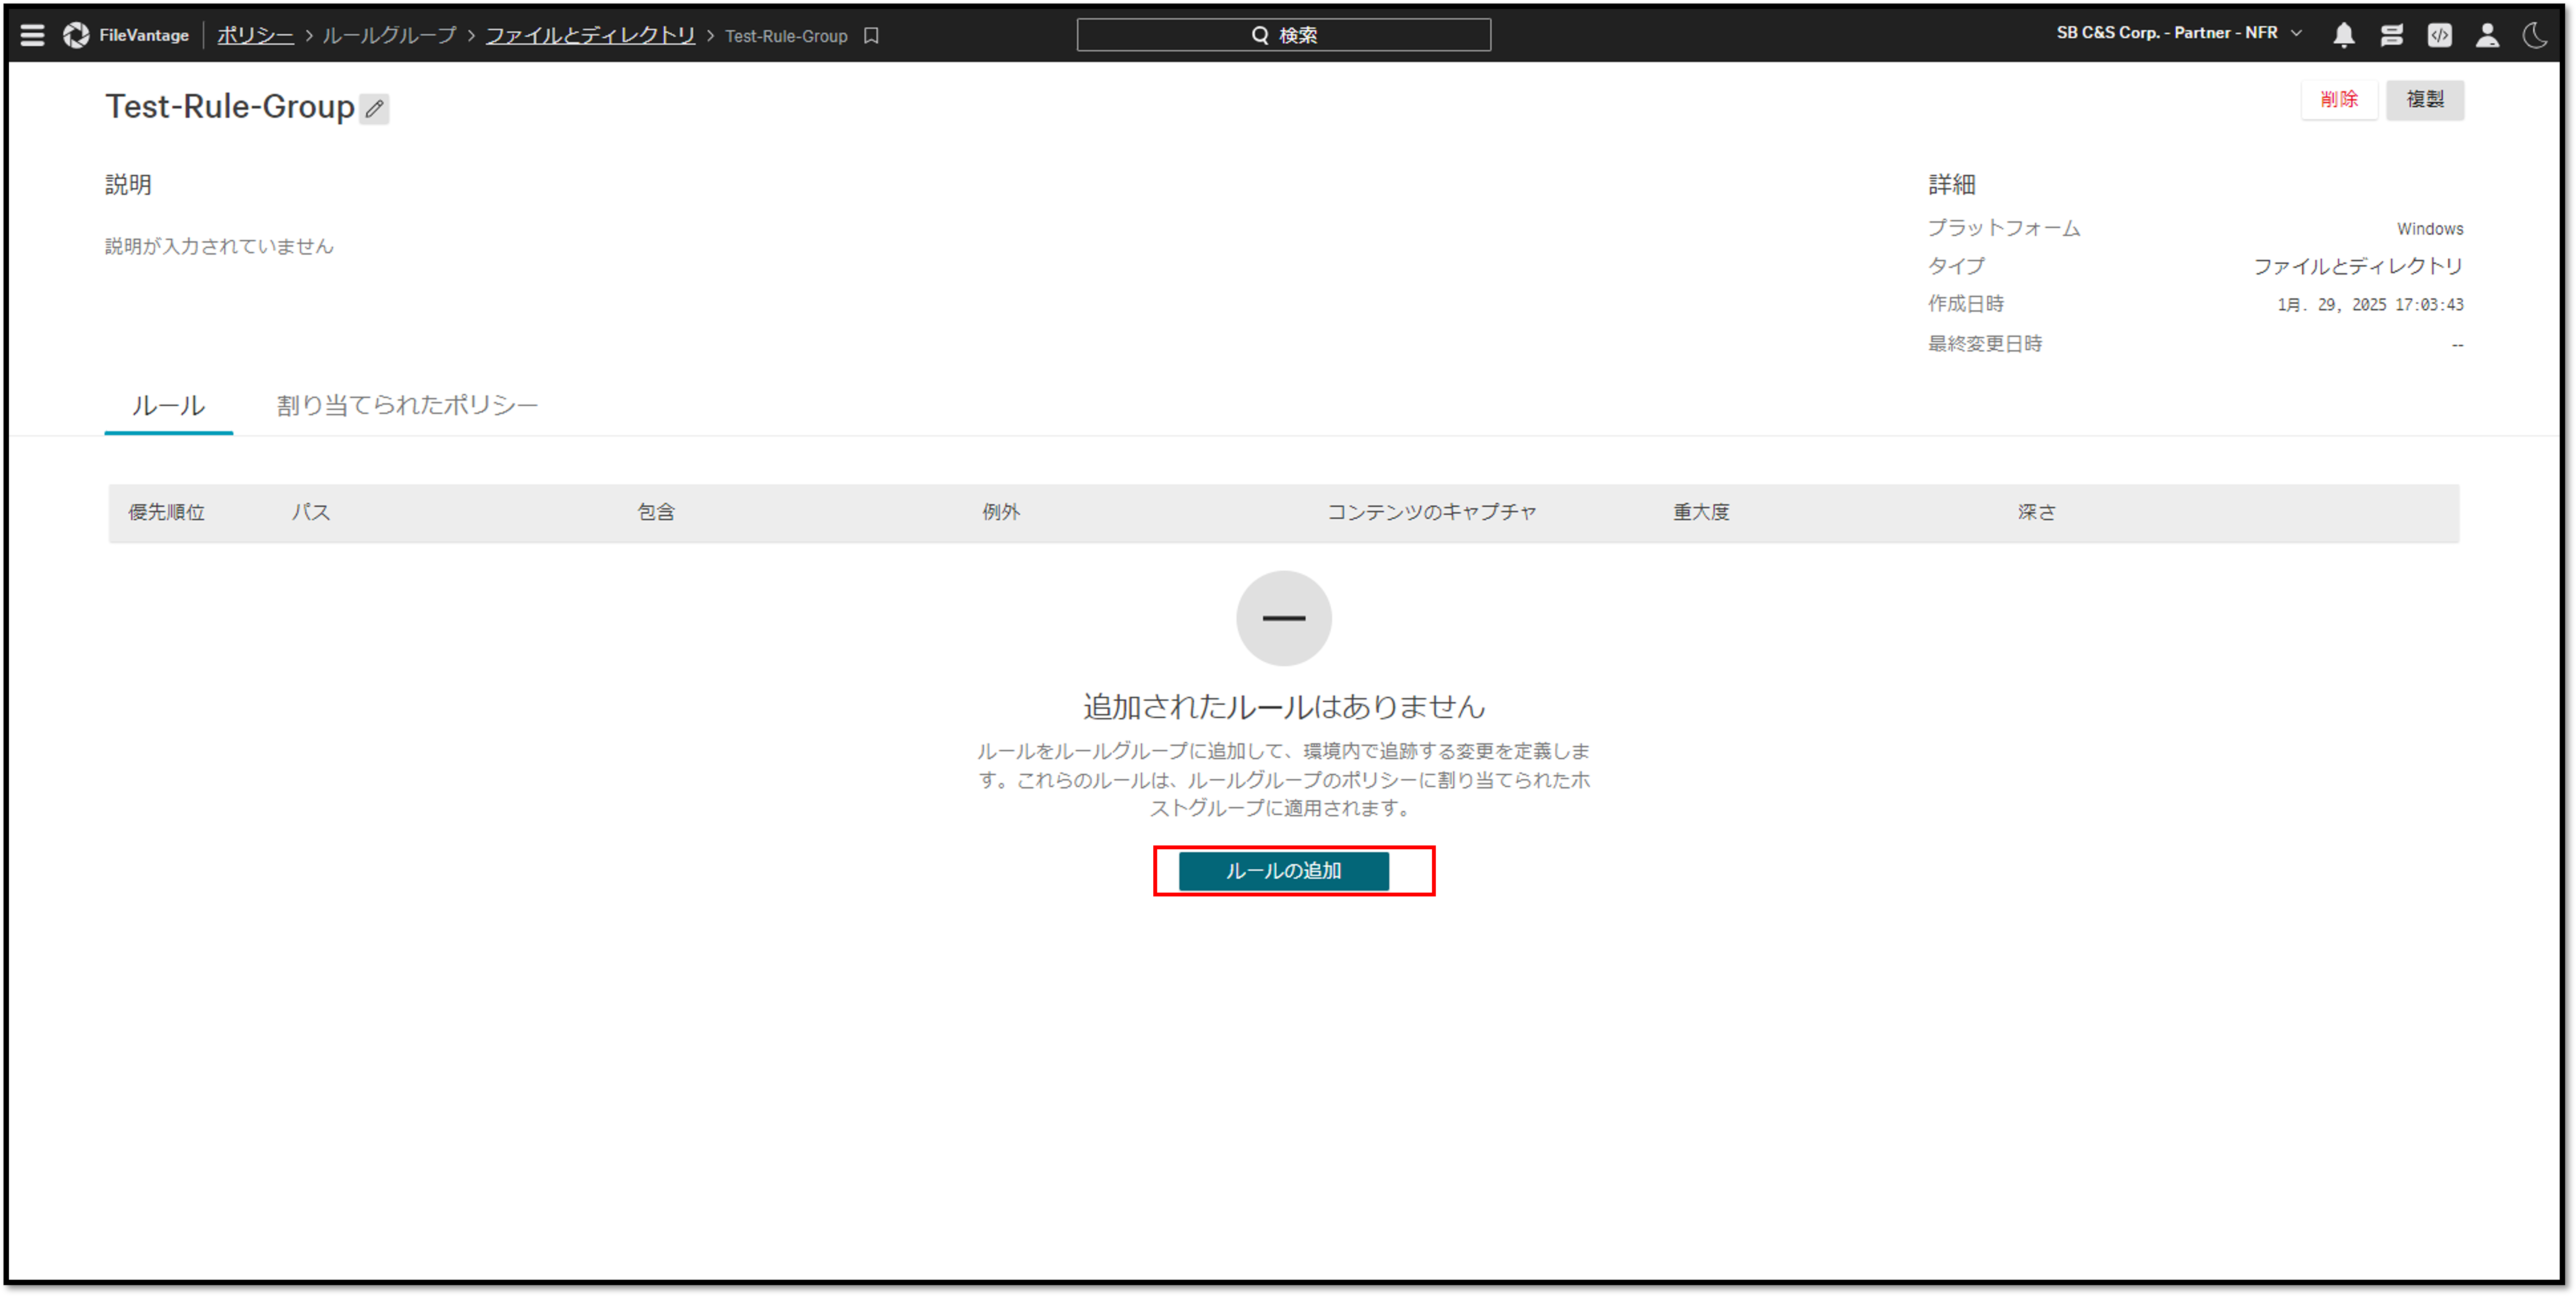
Task: Click the コンテンツのキャプチャ column header
Action: [x=1432, y=512]
